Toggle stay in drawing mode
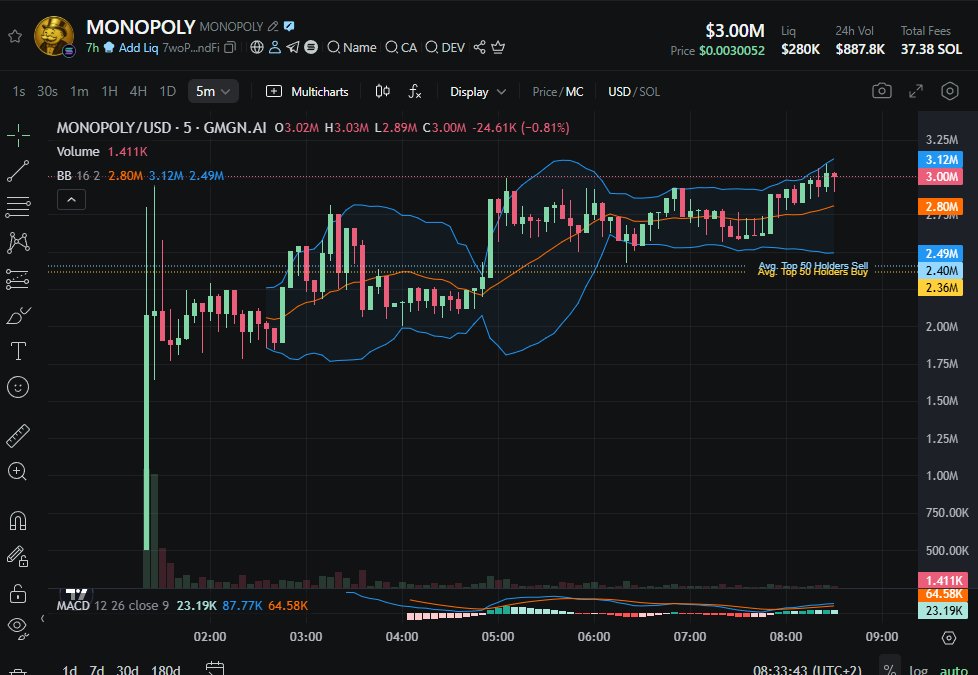This screenshot has height=675, width=978. pyautogui.click(x=18, y=556)
